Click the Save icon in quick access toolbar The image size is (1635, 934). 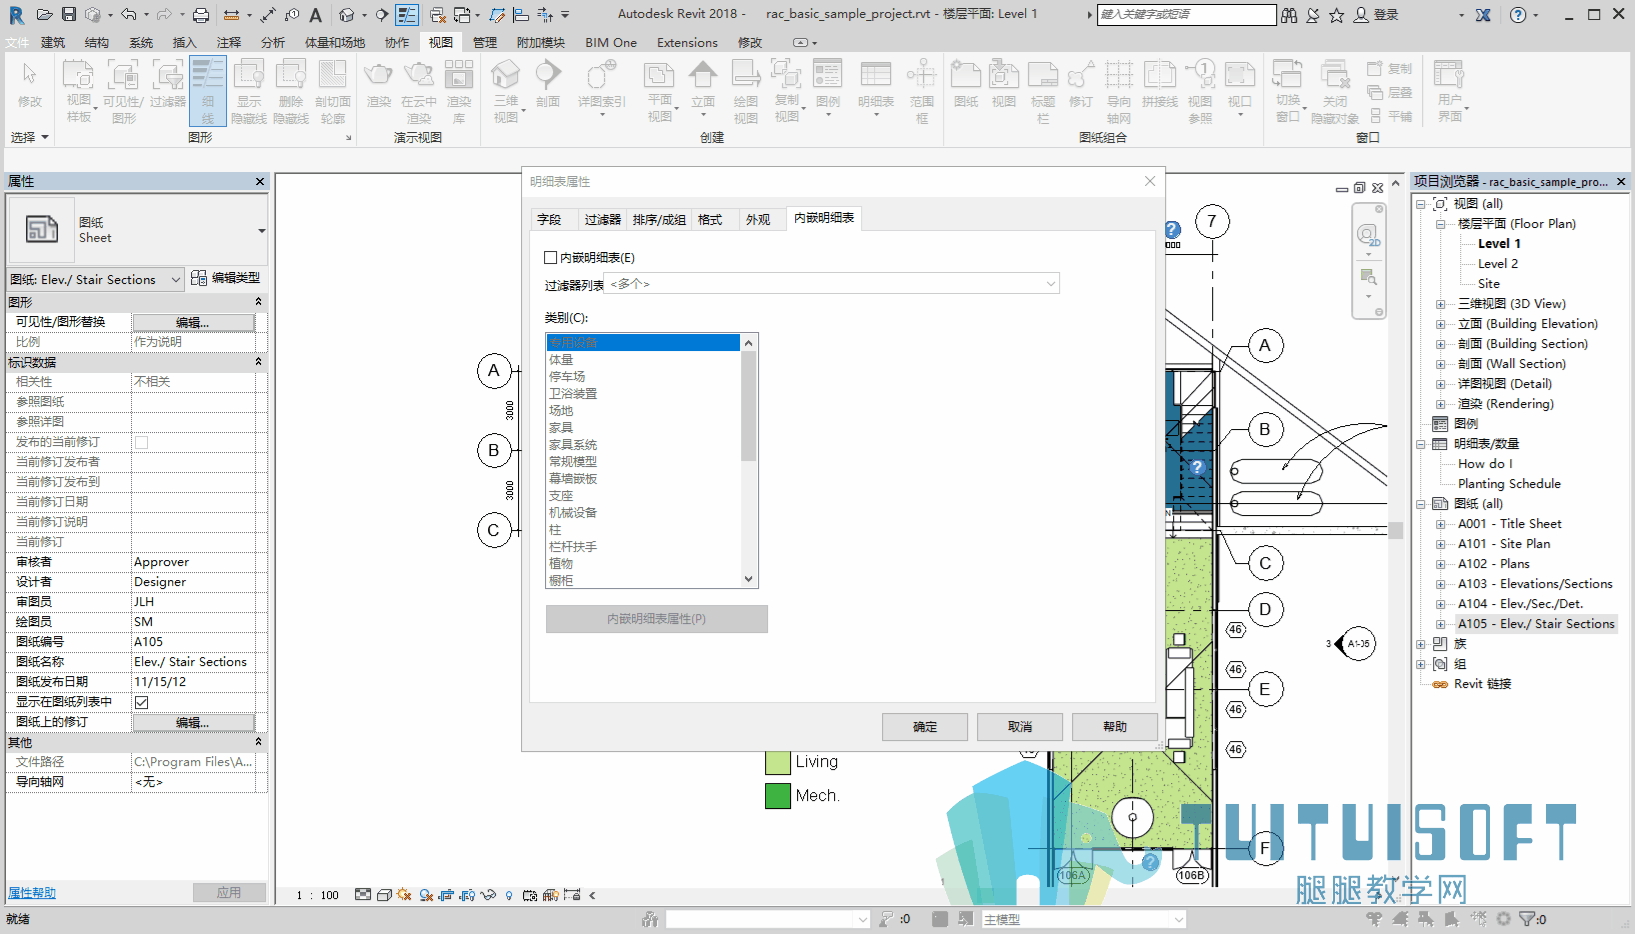pyautogui.click(x=69, y=14)
